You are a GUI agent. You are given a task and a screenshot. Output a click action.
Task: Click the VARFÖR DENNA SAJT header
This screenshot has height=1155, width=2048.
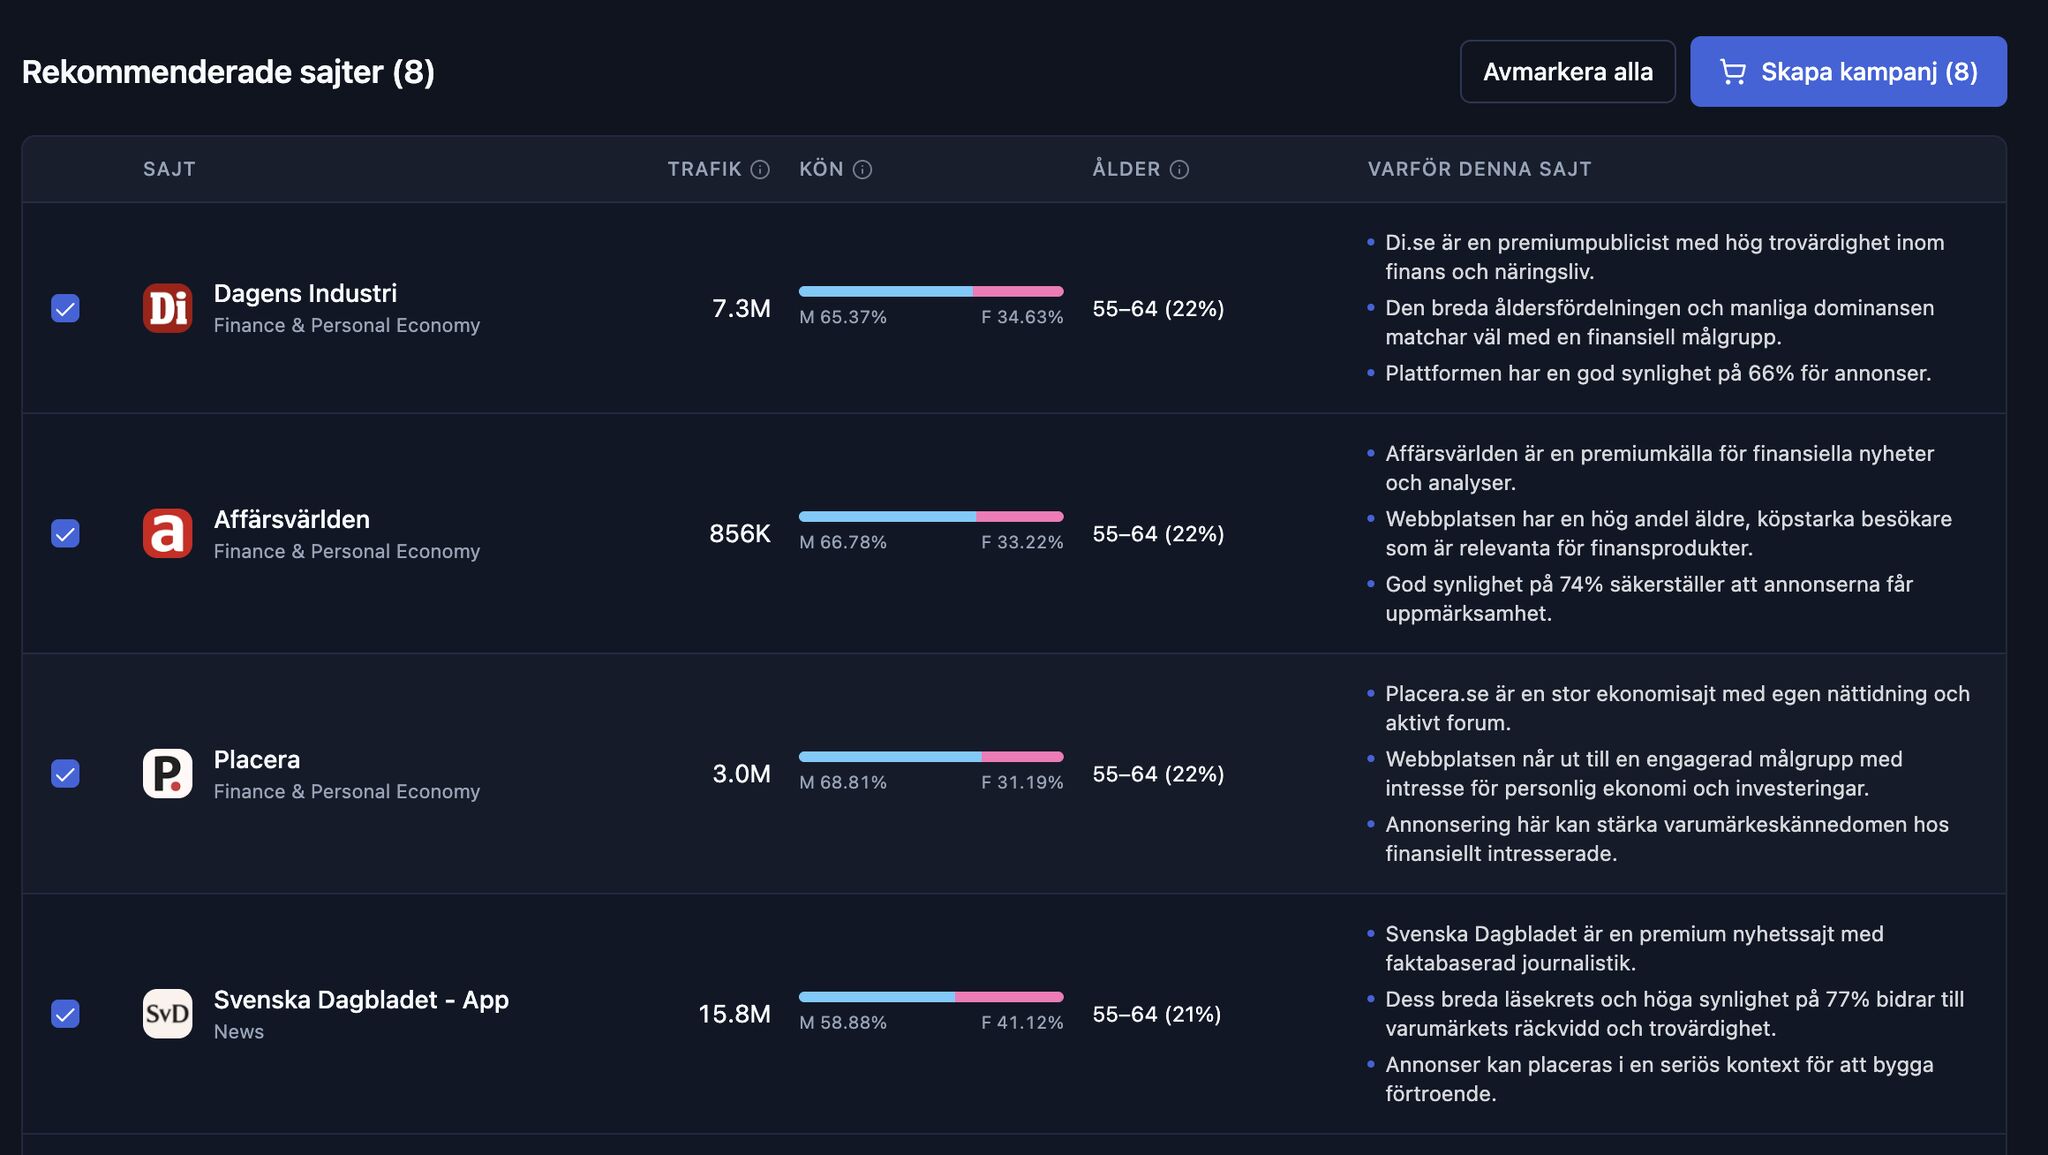pos(1479,169)
